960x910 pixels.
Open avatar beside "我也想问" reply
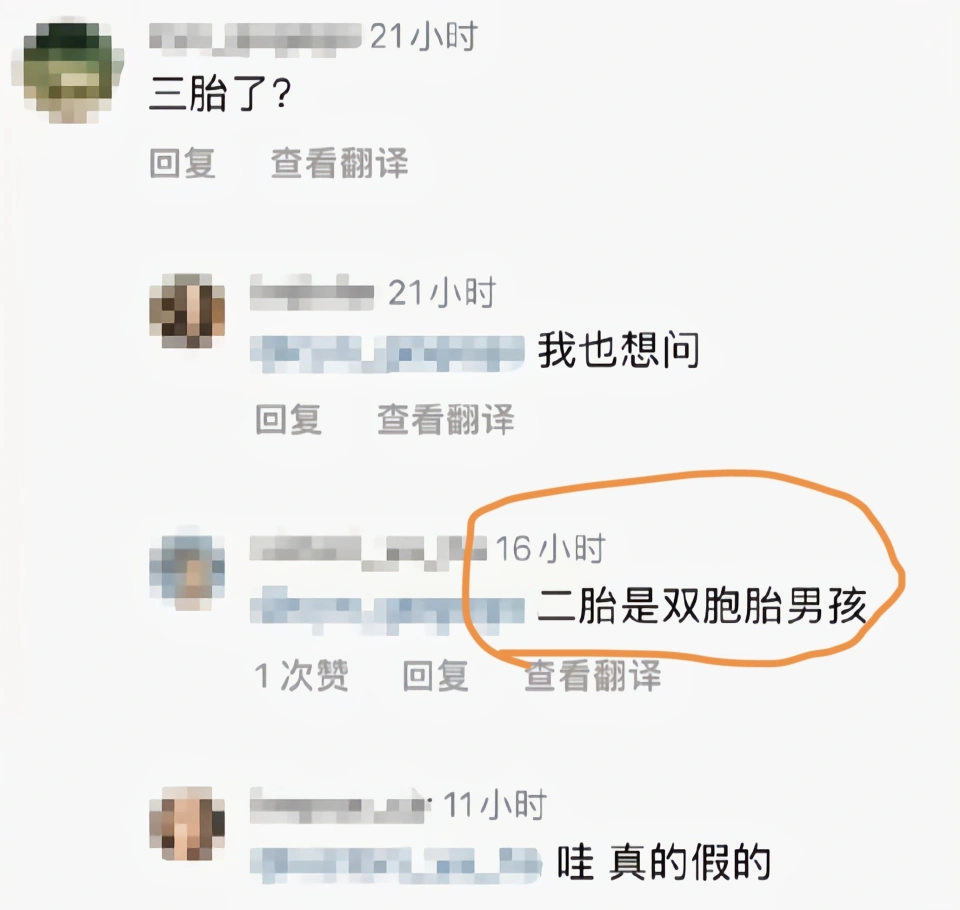click(187, 311)
